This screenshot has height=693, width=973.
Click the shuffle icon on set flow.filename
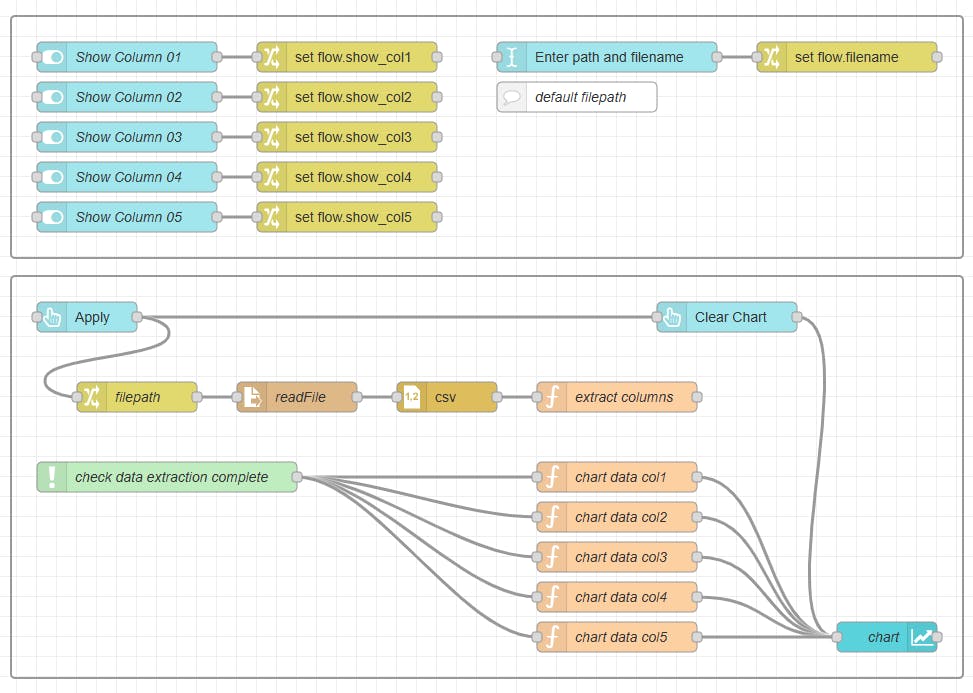[x=772, y=57]
